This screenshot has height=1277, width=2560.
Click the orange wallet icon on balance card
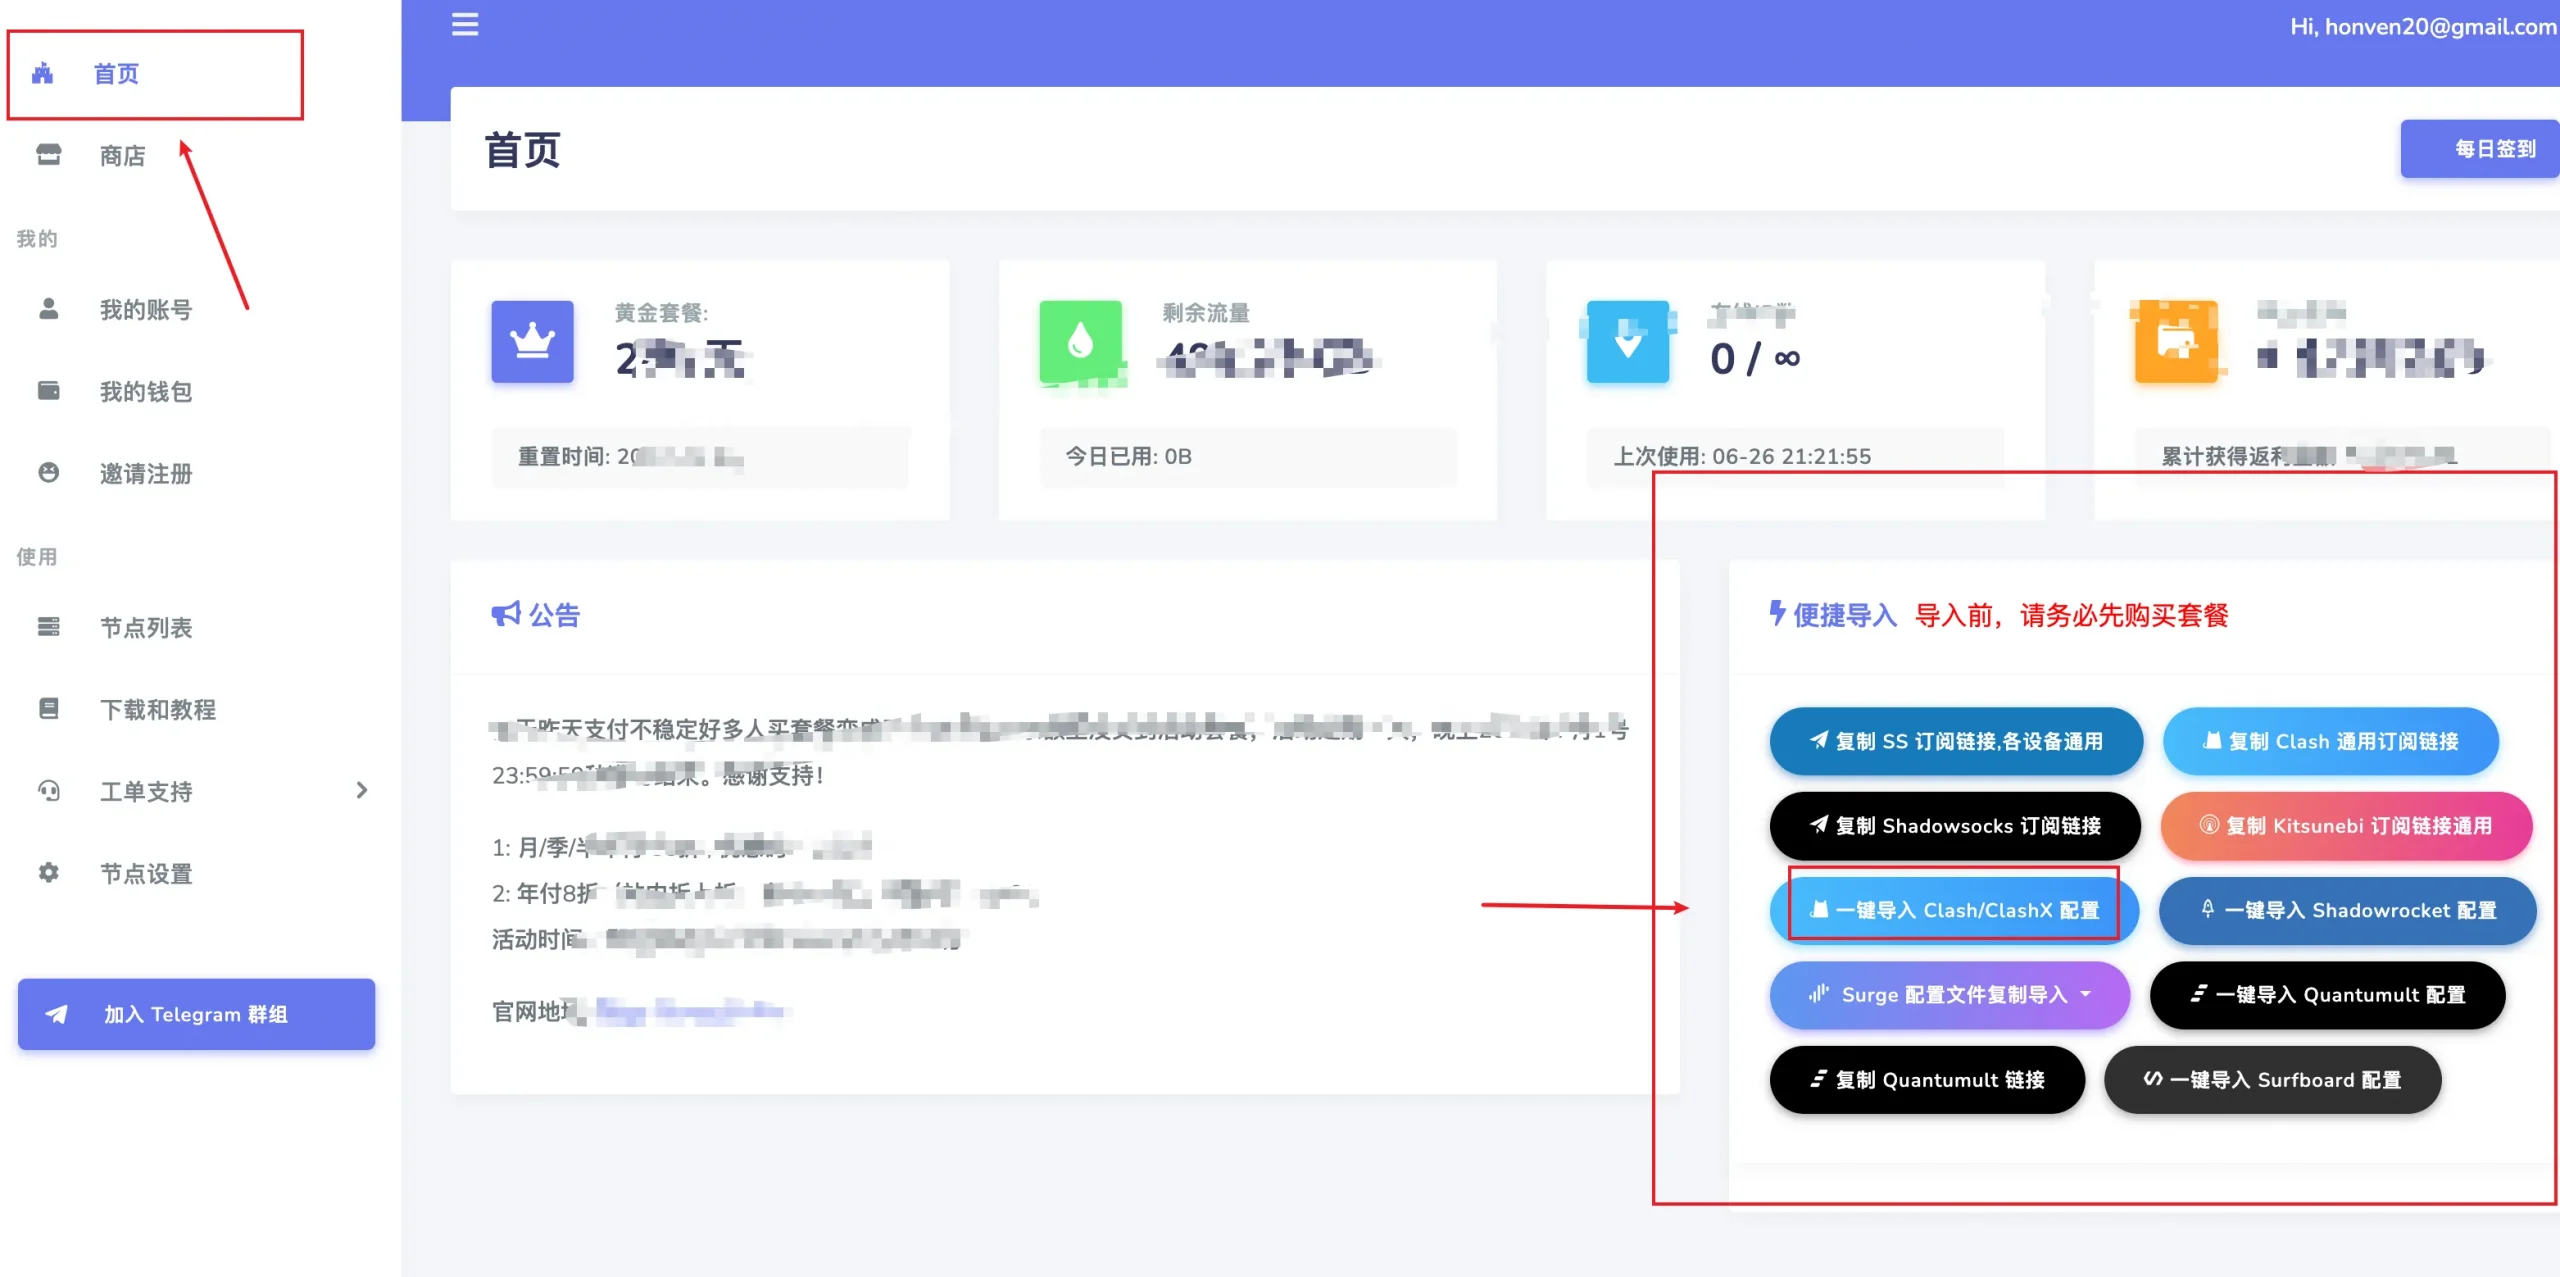[x=2176, y=342]
